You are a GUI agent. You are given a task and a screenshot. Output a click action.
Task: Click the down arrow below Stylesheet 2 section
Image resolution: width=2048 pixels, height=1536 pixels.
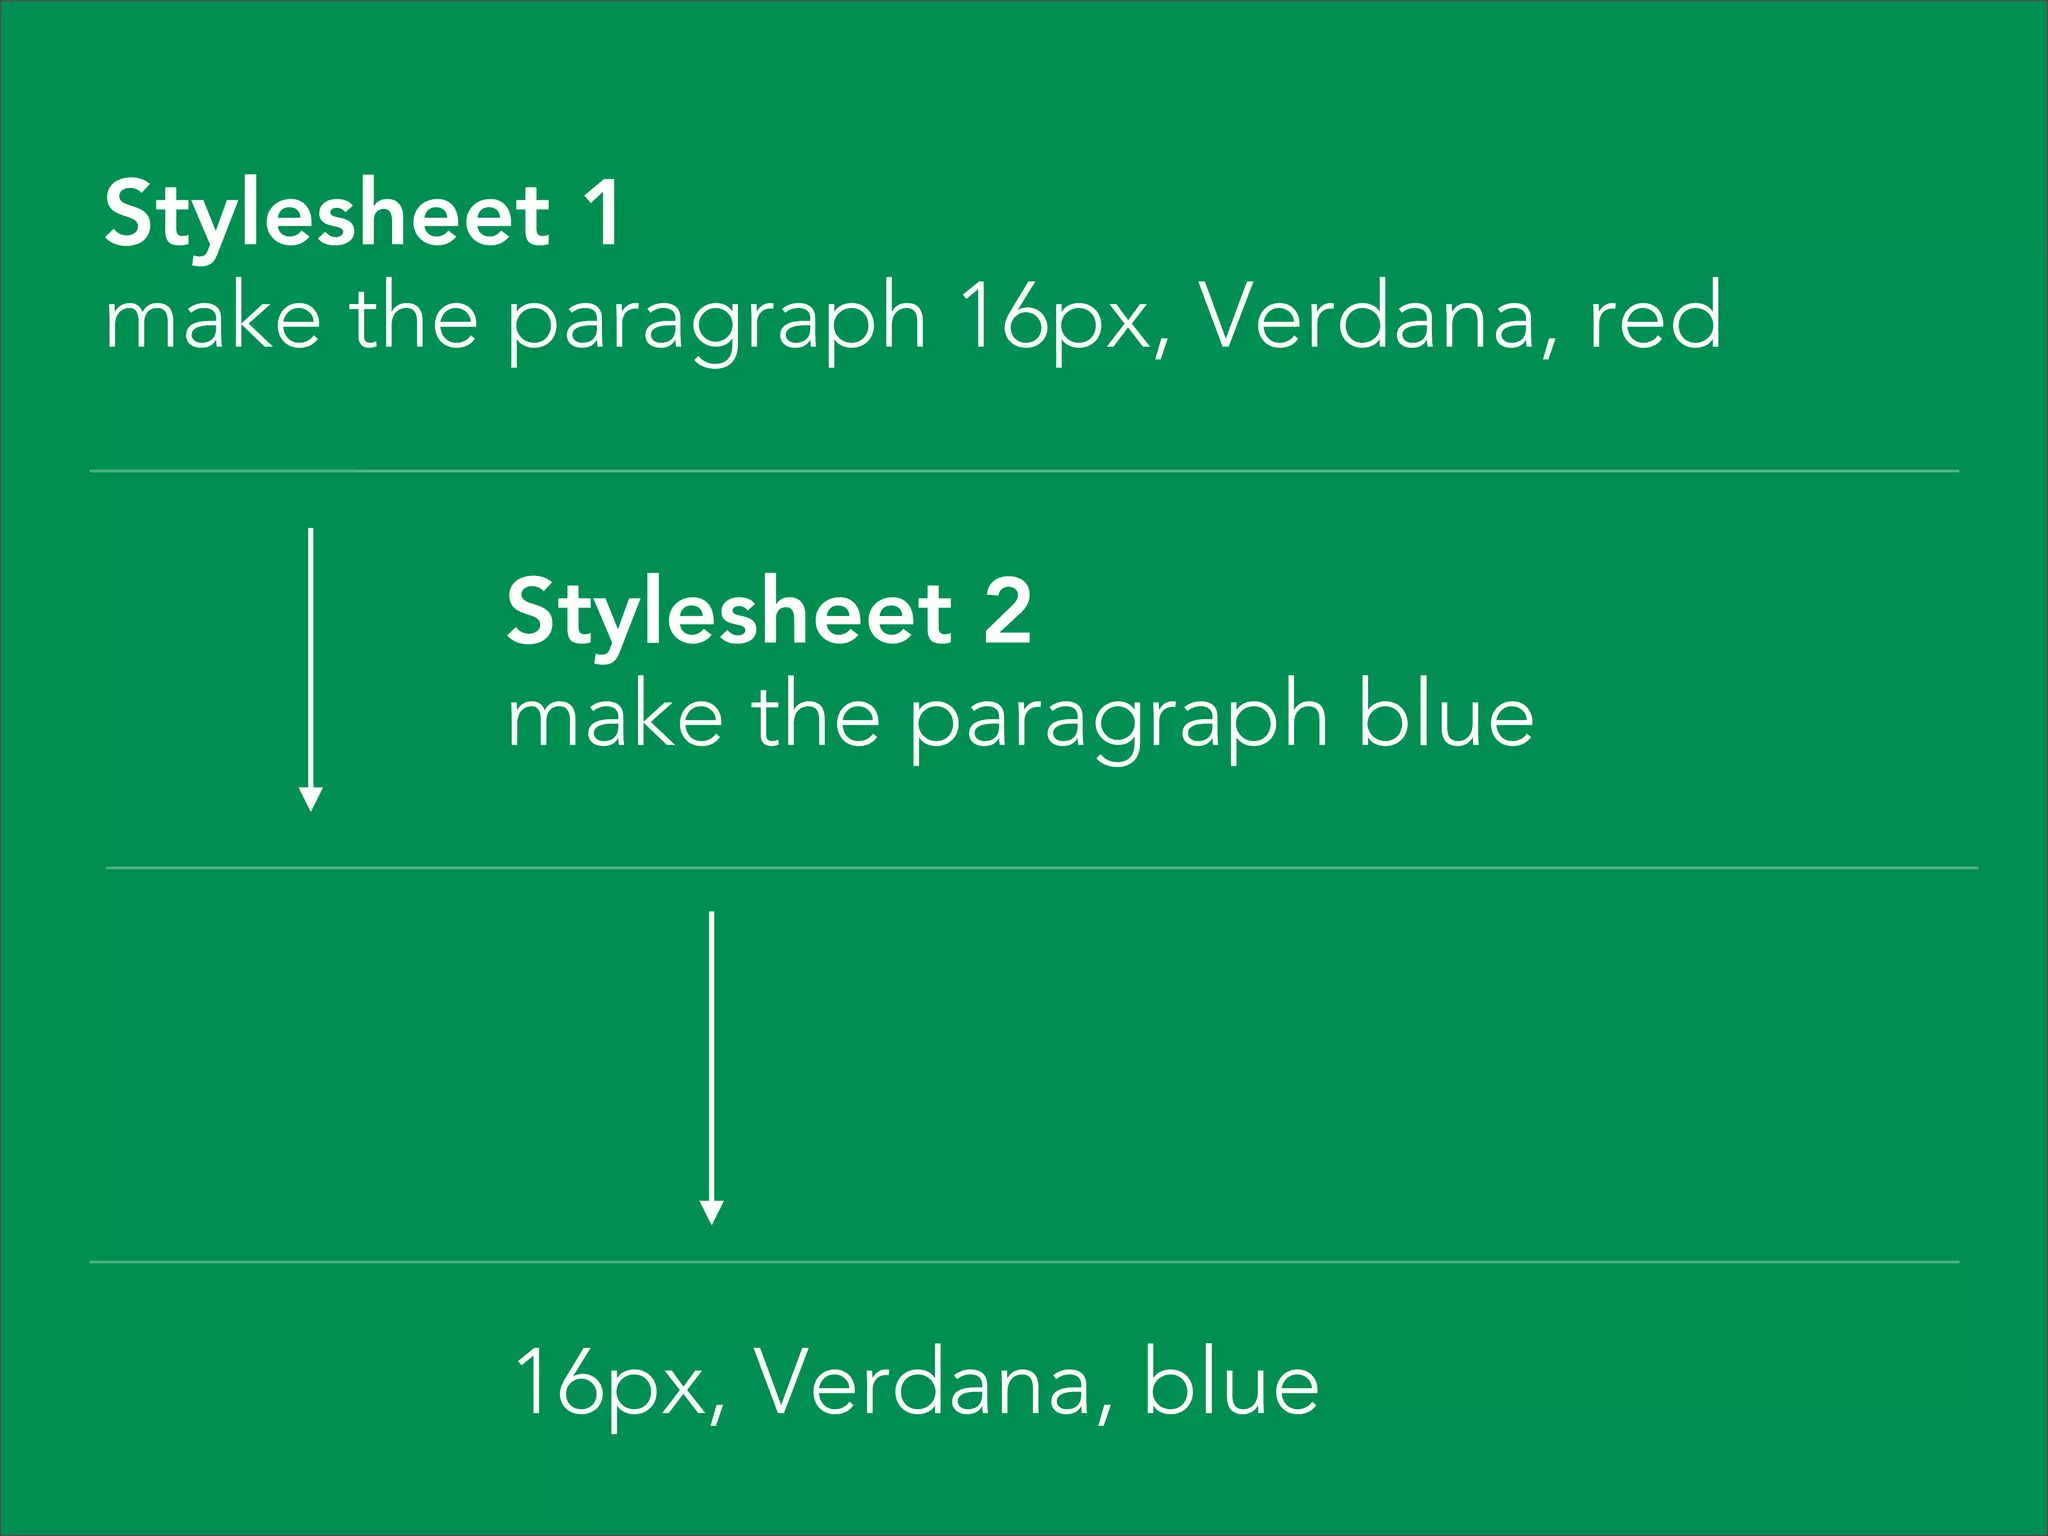click(711, 1067)
